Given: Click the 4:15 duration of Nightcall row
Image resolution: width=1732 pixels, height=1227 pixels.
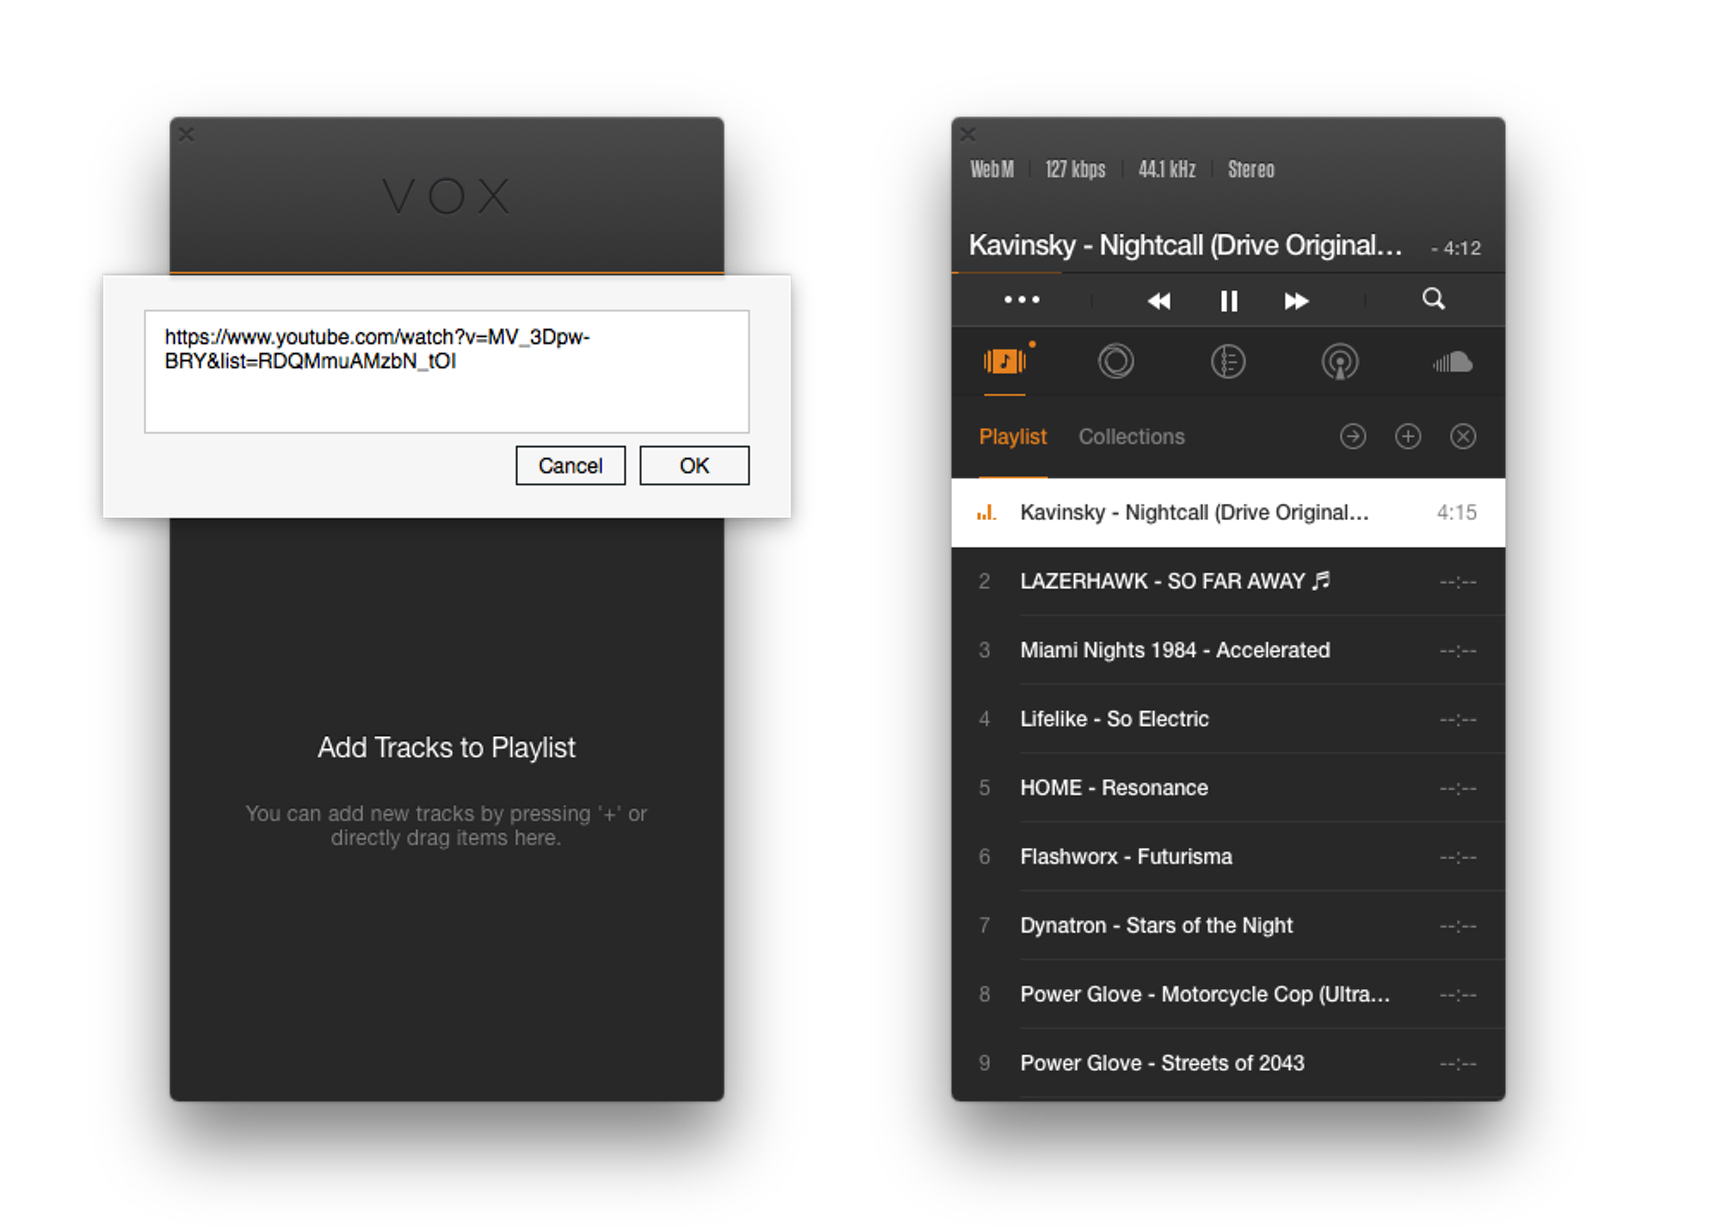Looking at the screenshot, I should (x=1456, y=513).
